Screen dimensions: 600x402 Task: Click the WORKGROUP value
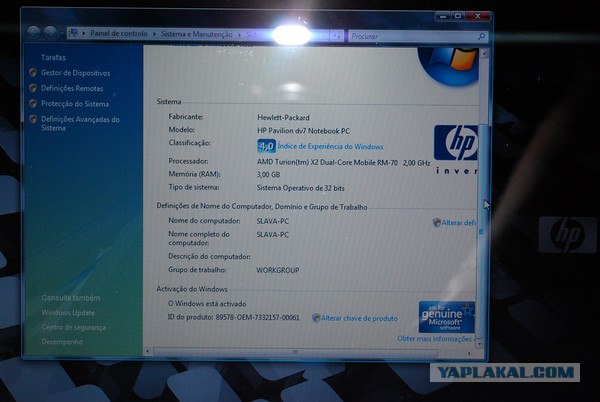point(277,270)
